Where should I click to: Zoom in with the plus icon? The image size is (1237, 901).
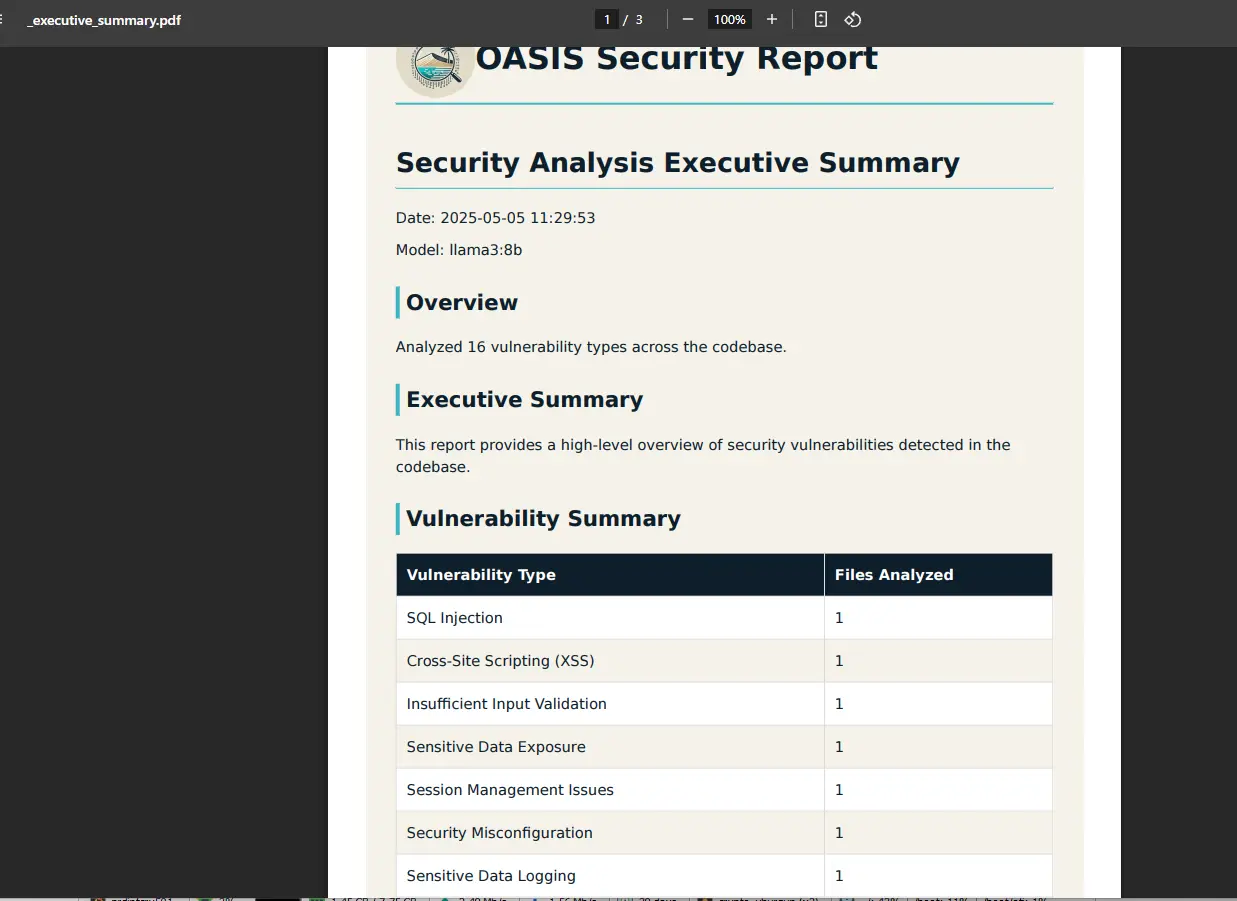(772, 19)
